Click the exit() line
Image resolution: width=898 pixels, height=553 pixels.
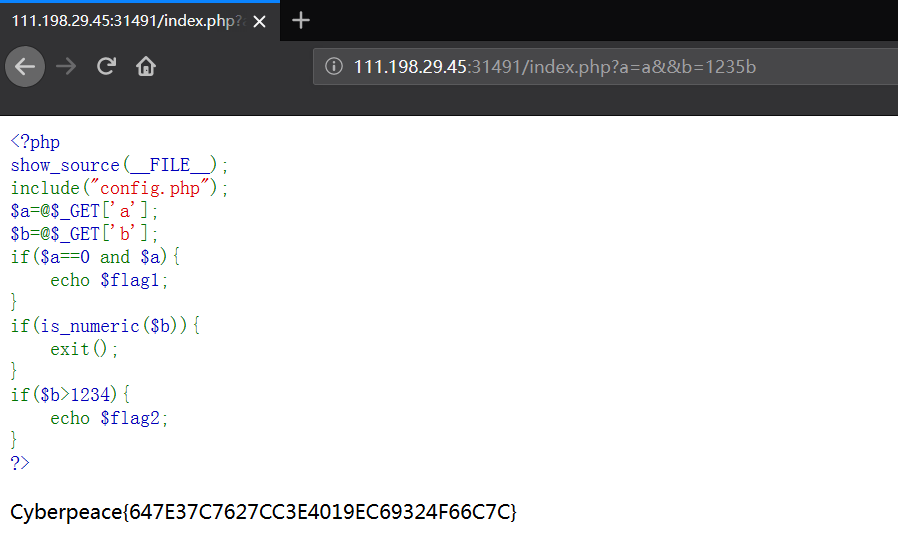click(84, 349)
